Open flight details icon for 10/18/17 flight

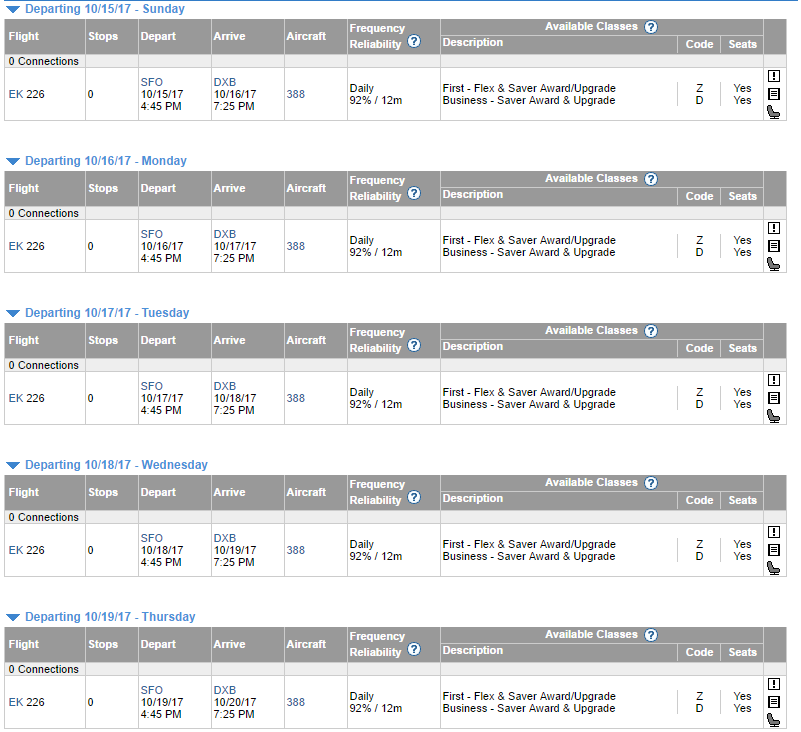[x=773, y=550]
